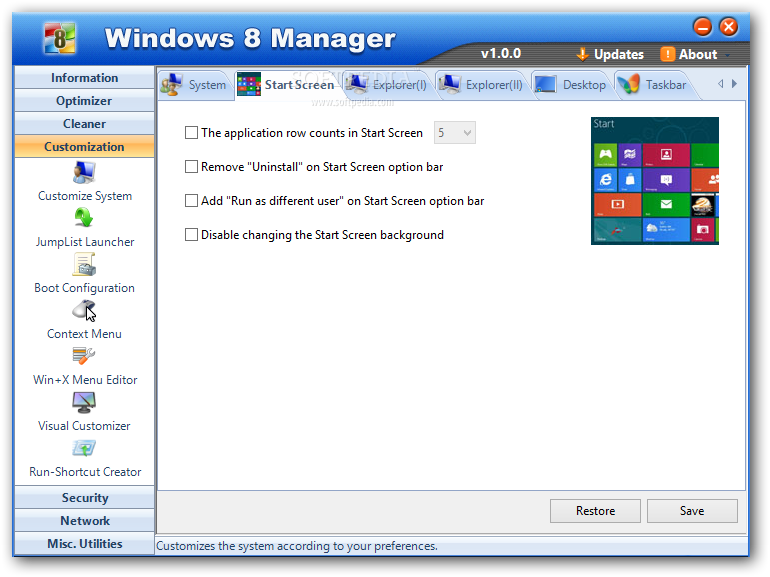Enable application row counts in Start Screen
This screenshot has width=770, height=577.
coord(191,133)
